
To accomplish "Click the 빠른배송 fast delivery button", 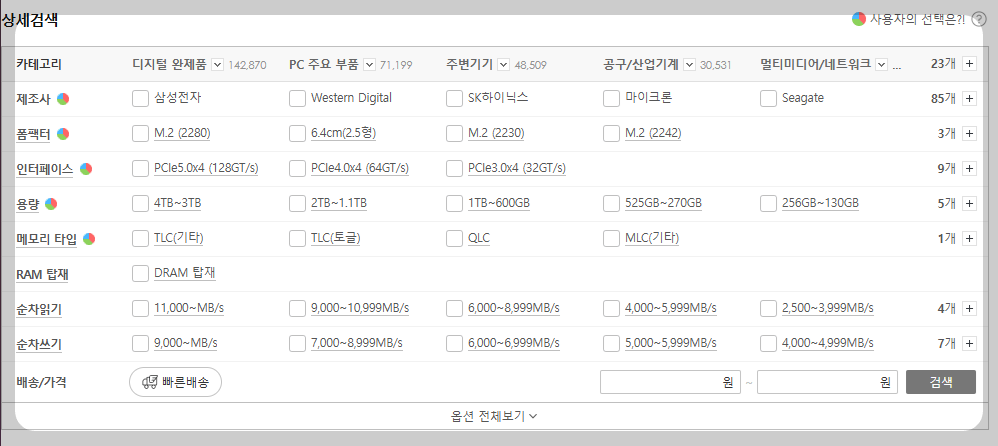I will click(x=176, y=382).
